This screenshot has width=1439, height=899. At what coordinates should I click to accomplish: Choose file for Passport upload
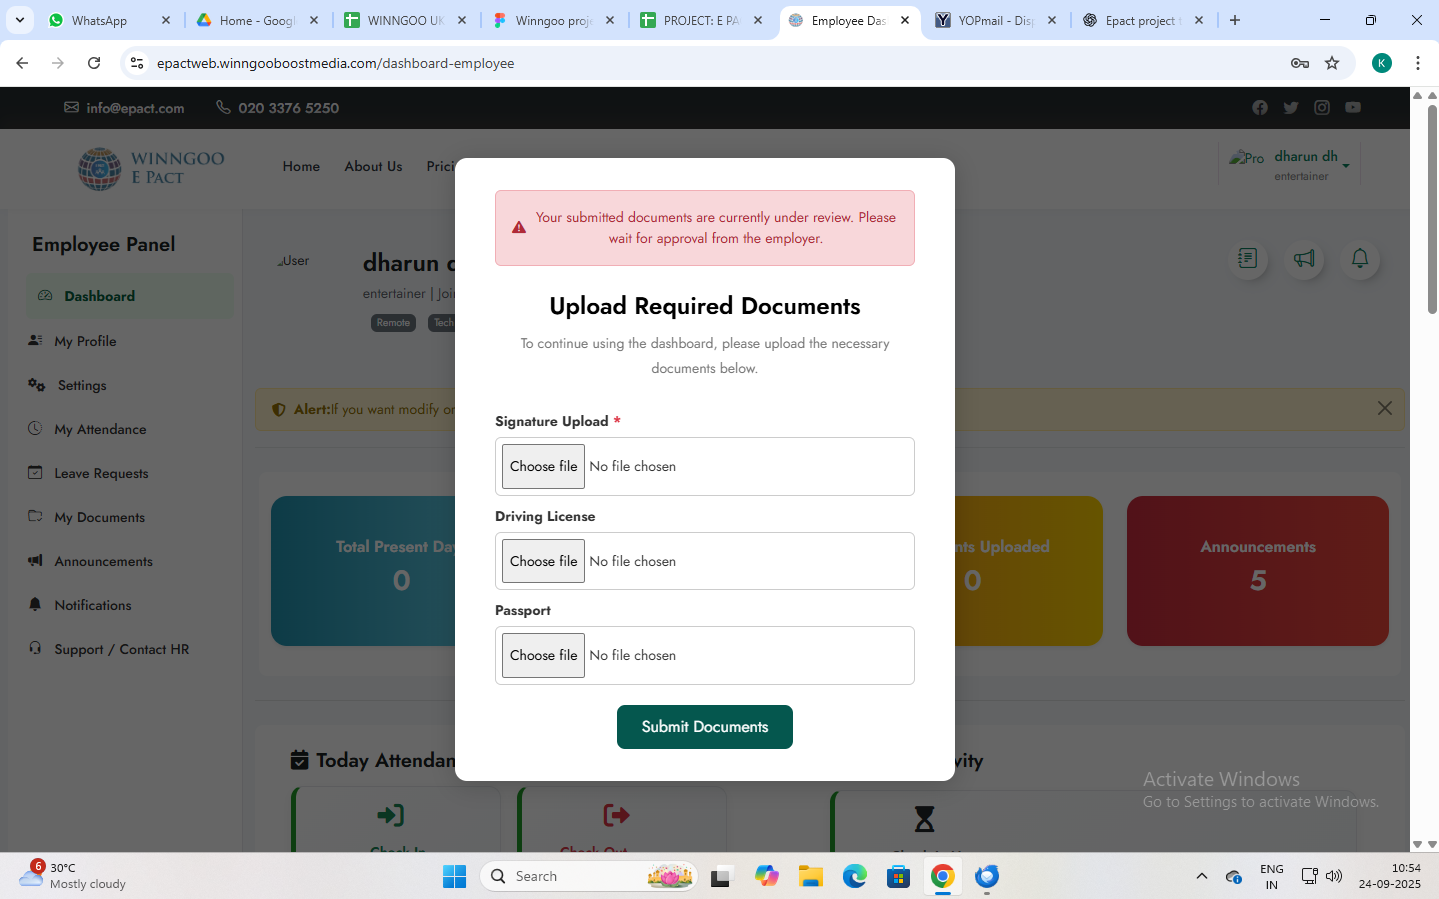point(543,655)
